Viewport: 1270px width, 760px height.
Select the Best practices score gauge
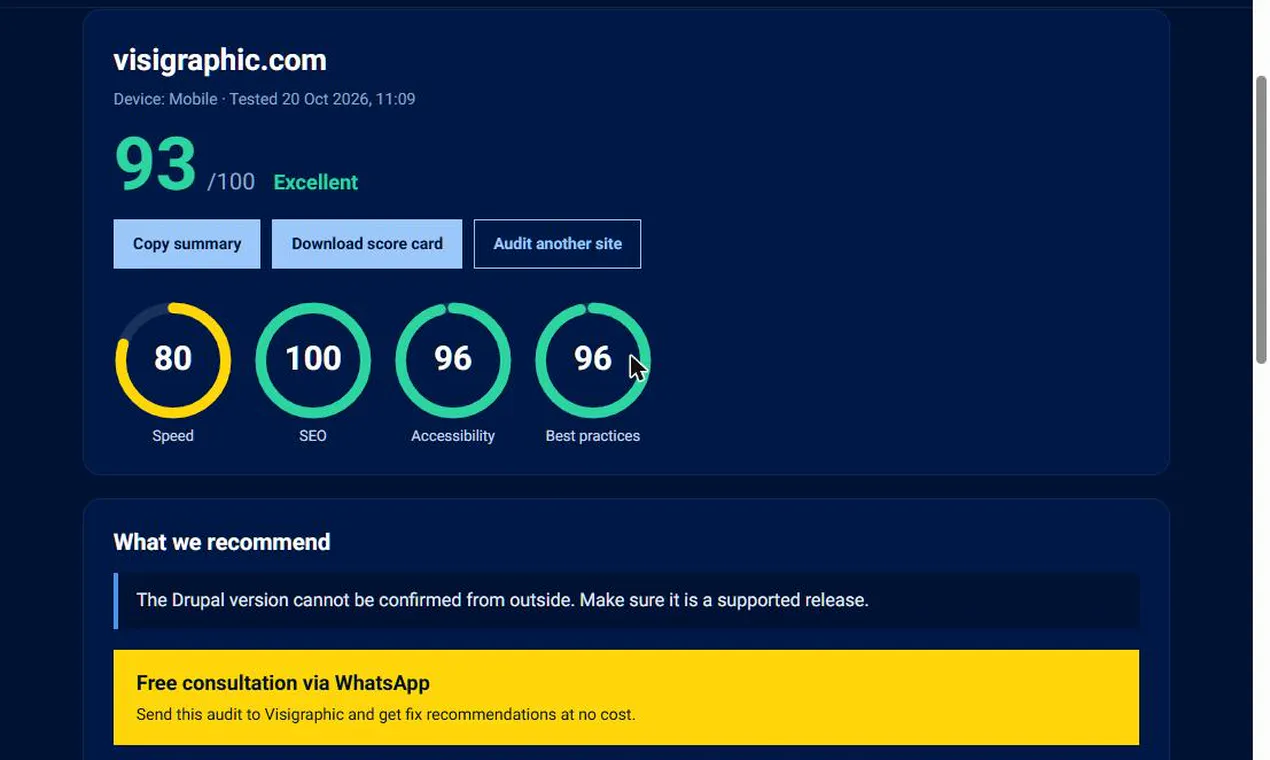593,360
